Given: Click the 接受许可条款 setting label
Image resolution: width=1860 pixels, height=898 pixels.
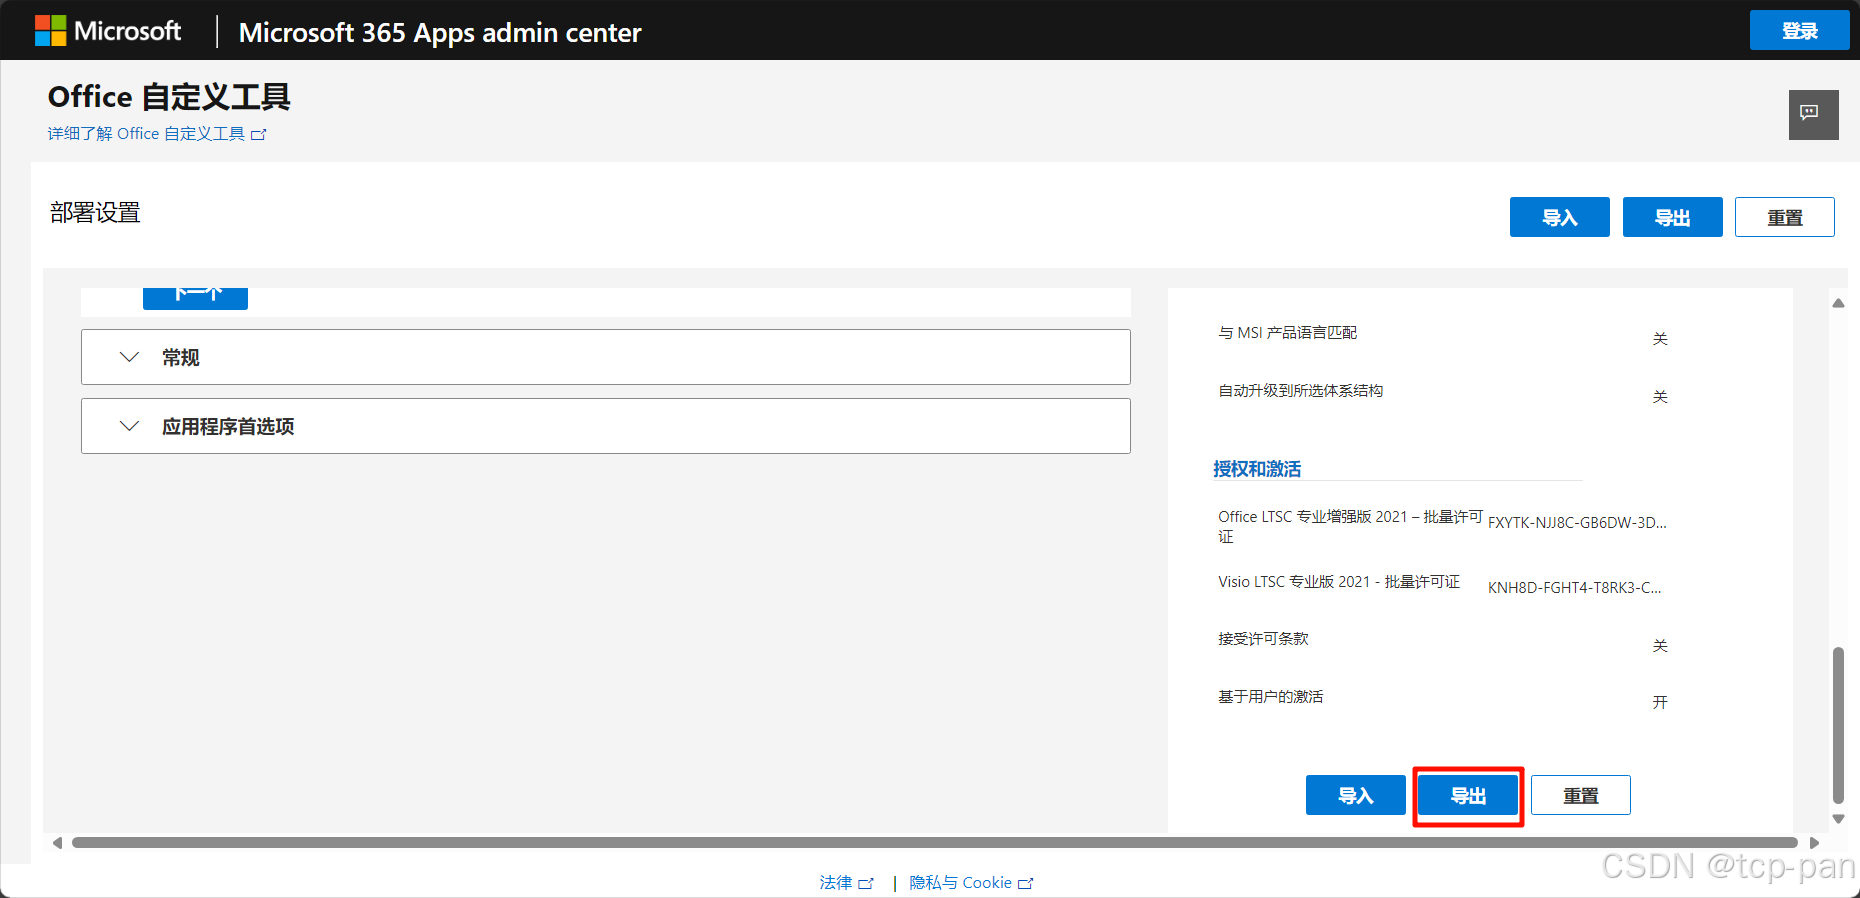Looking at the screenshot, I should [1263, 639].
